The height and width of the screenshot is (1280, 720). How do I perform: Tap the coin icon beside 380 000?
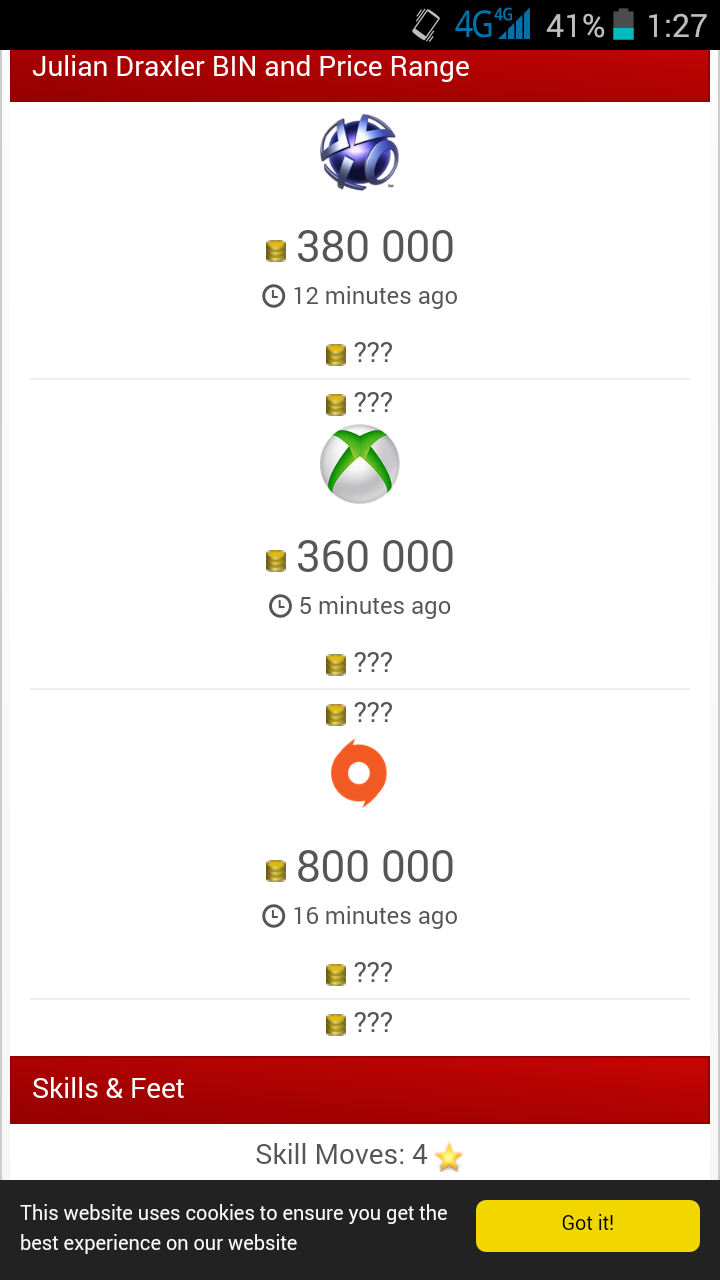276,250
